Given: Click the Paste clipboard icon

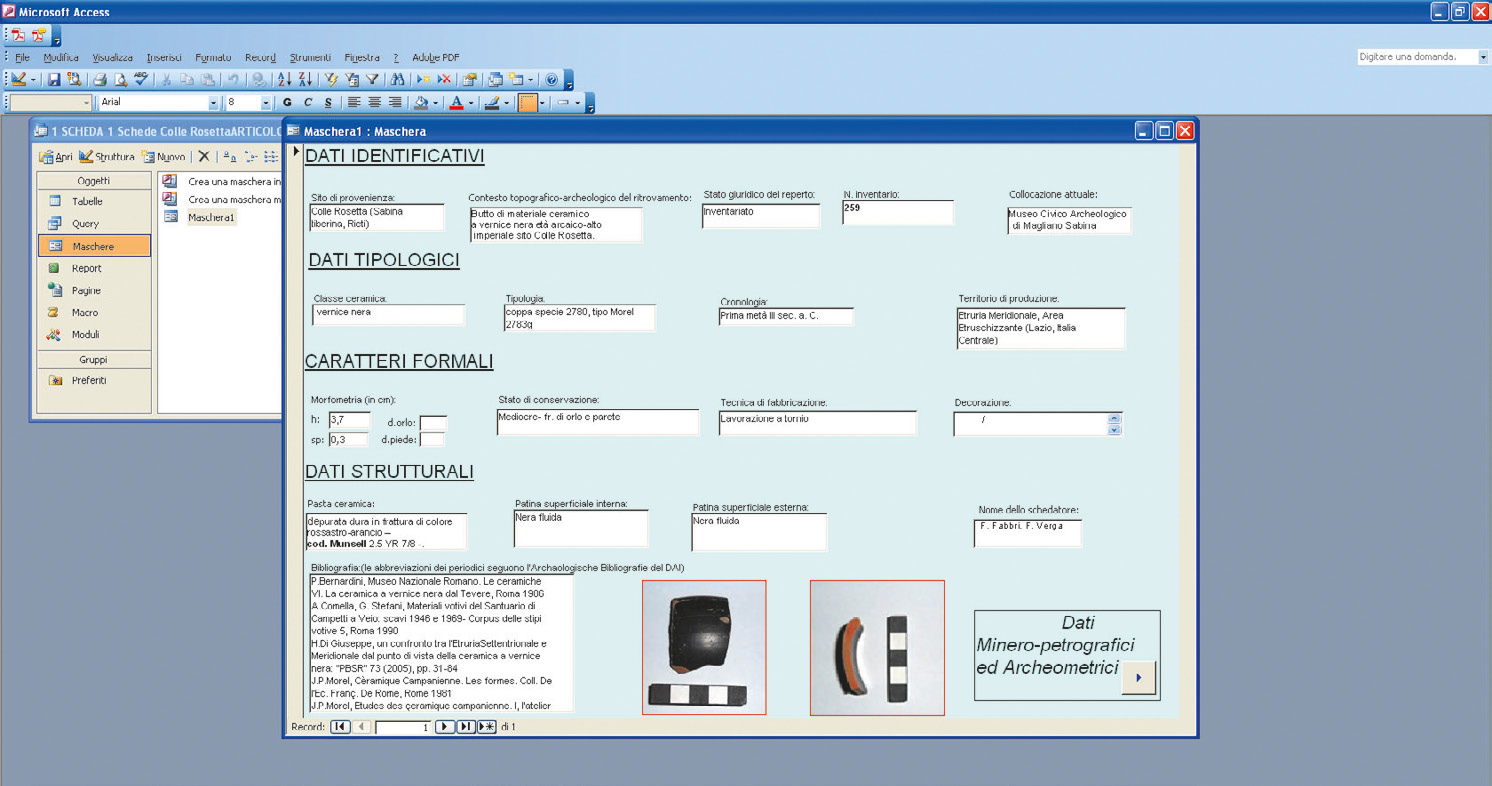Looking at the screenshot, I should pyautogui.click(x=208, y=79).
